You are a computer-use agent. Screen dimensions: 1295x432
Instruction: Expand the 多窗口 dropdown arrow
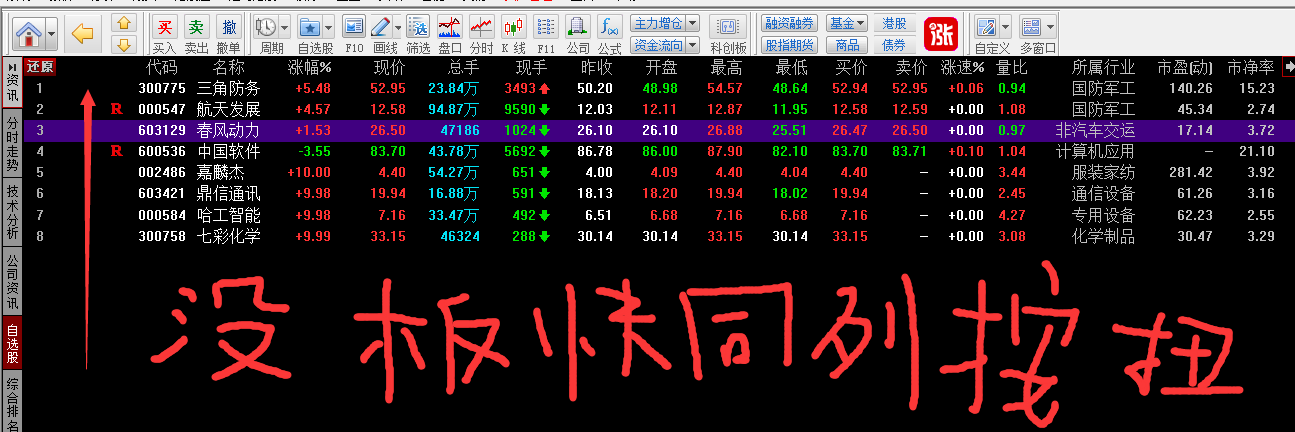coord(1050,27)
